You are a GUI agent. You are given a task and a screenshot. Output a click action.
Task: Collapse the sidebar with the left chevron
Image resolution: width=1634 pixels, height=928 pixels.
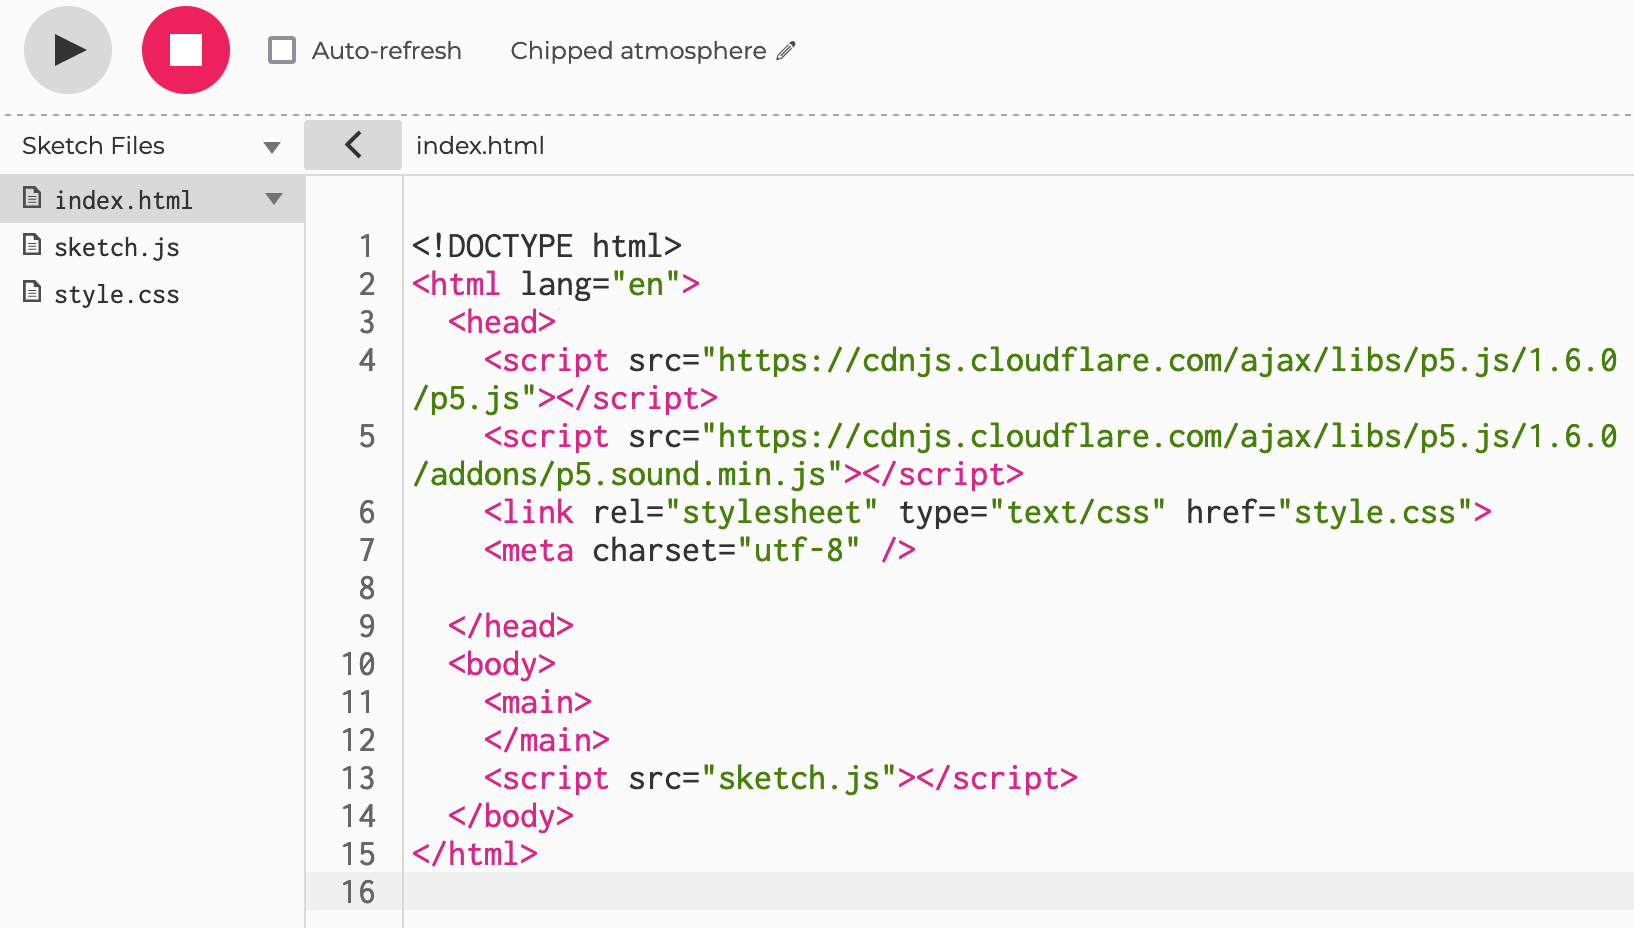(x=353, y=145)
